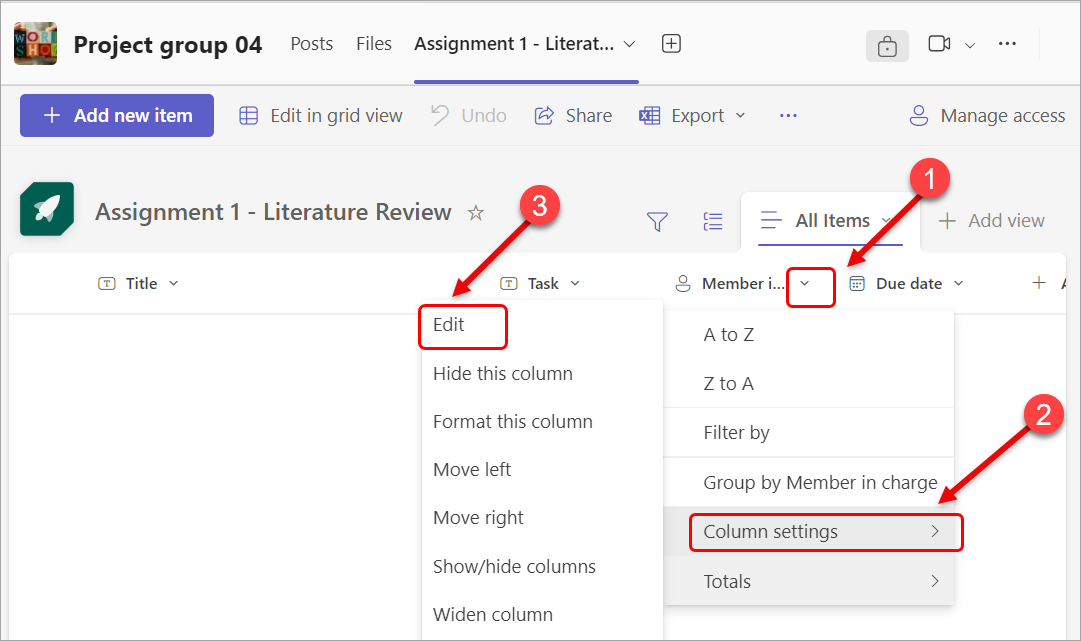Start a meeting with the camera icon
Viewport: 1081px width, 641px height.
pos(937,43)
